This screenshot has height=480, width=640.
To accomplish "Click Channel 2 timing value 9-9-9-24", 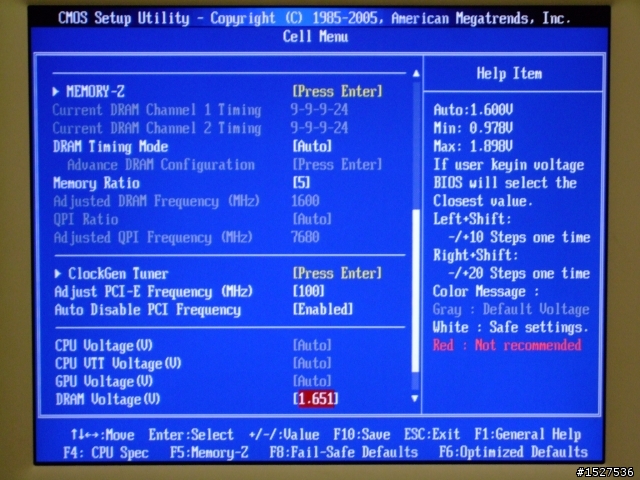I will tap(319, 128).
